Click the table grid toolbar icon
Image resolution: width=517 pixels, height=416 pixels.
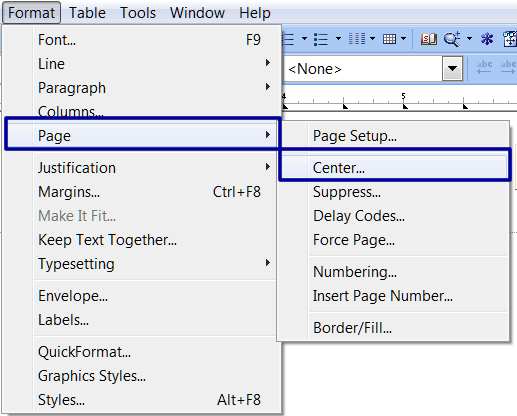click(389, 39)
